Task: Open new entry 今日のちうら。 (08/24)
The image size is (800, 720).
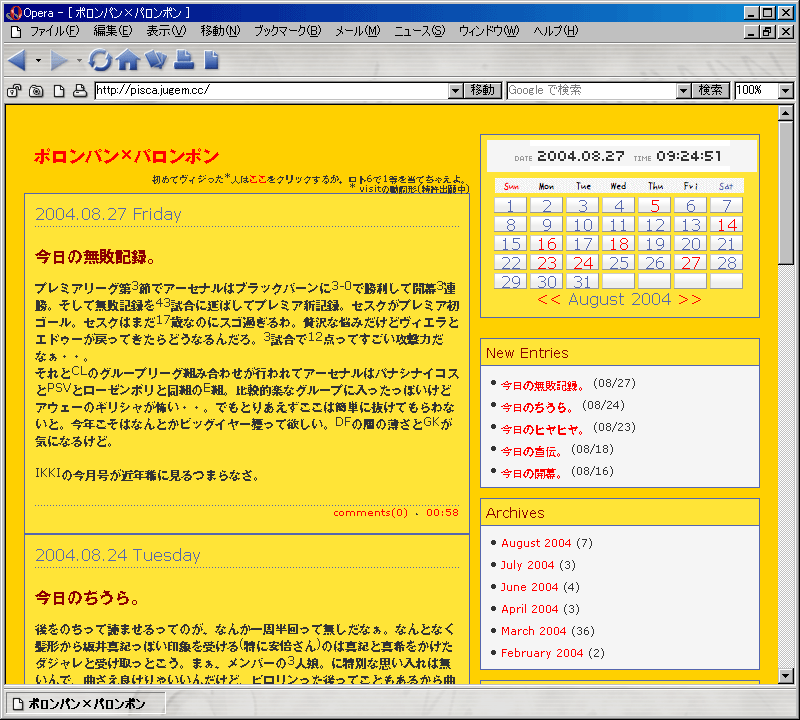Action: click(x=537, y=407)
